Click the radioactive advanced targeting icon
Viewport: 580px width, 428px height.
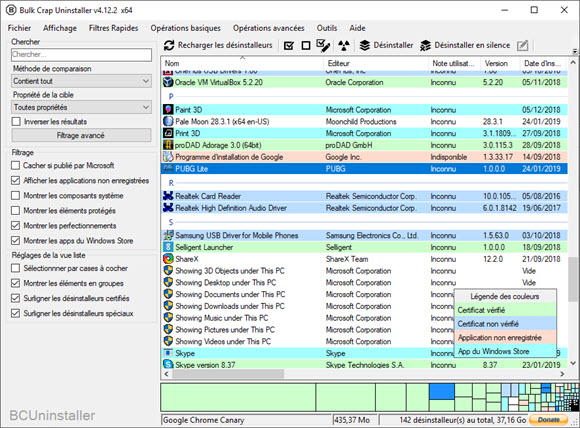[344, 46]
